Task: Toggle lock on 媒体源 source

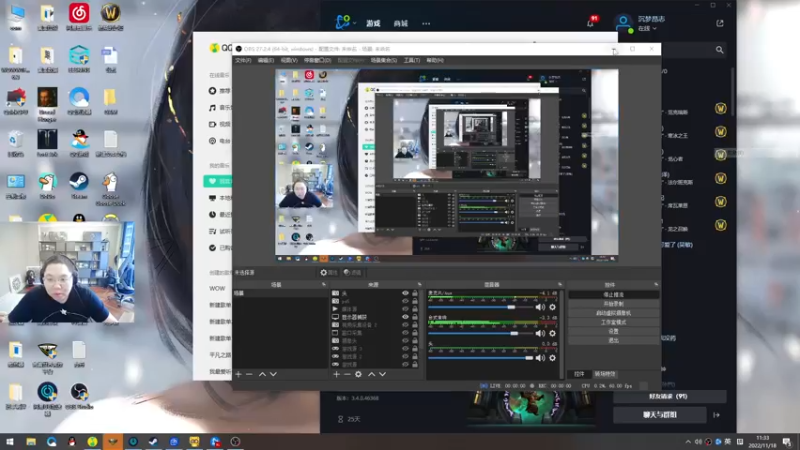Action: tap(415, 309)
